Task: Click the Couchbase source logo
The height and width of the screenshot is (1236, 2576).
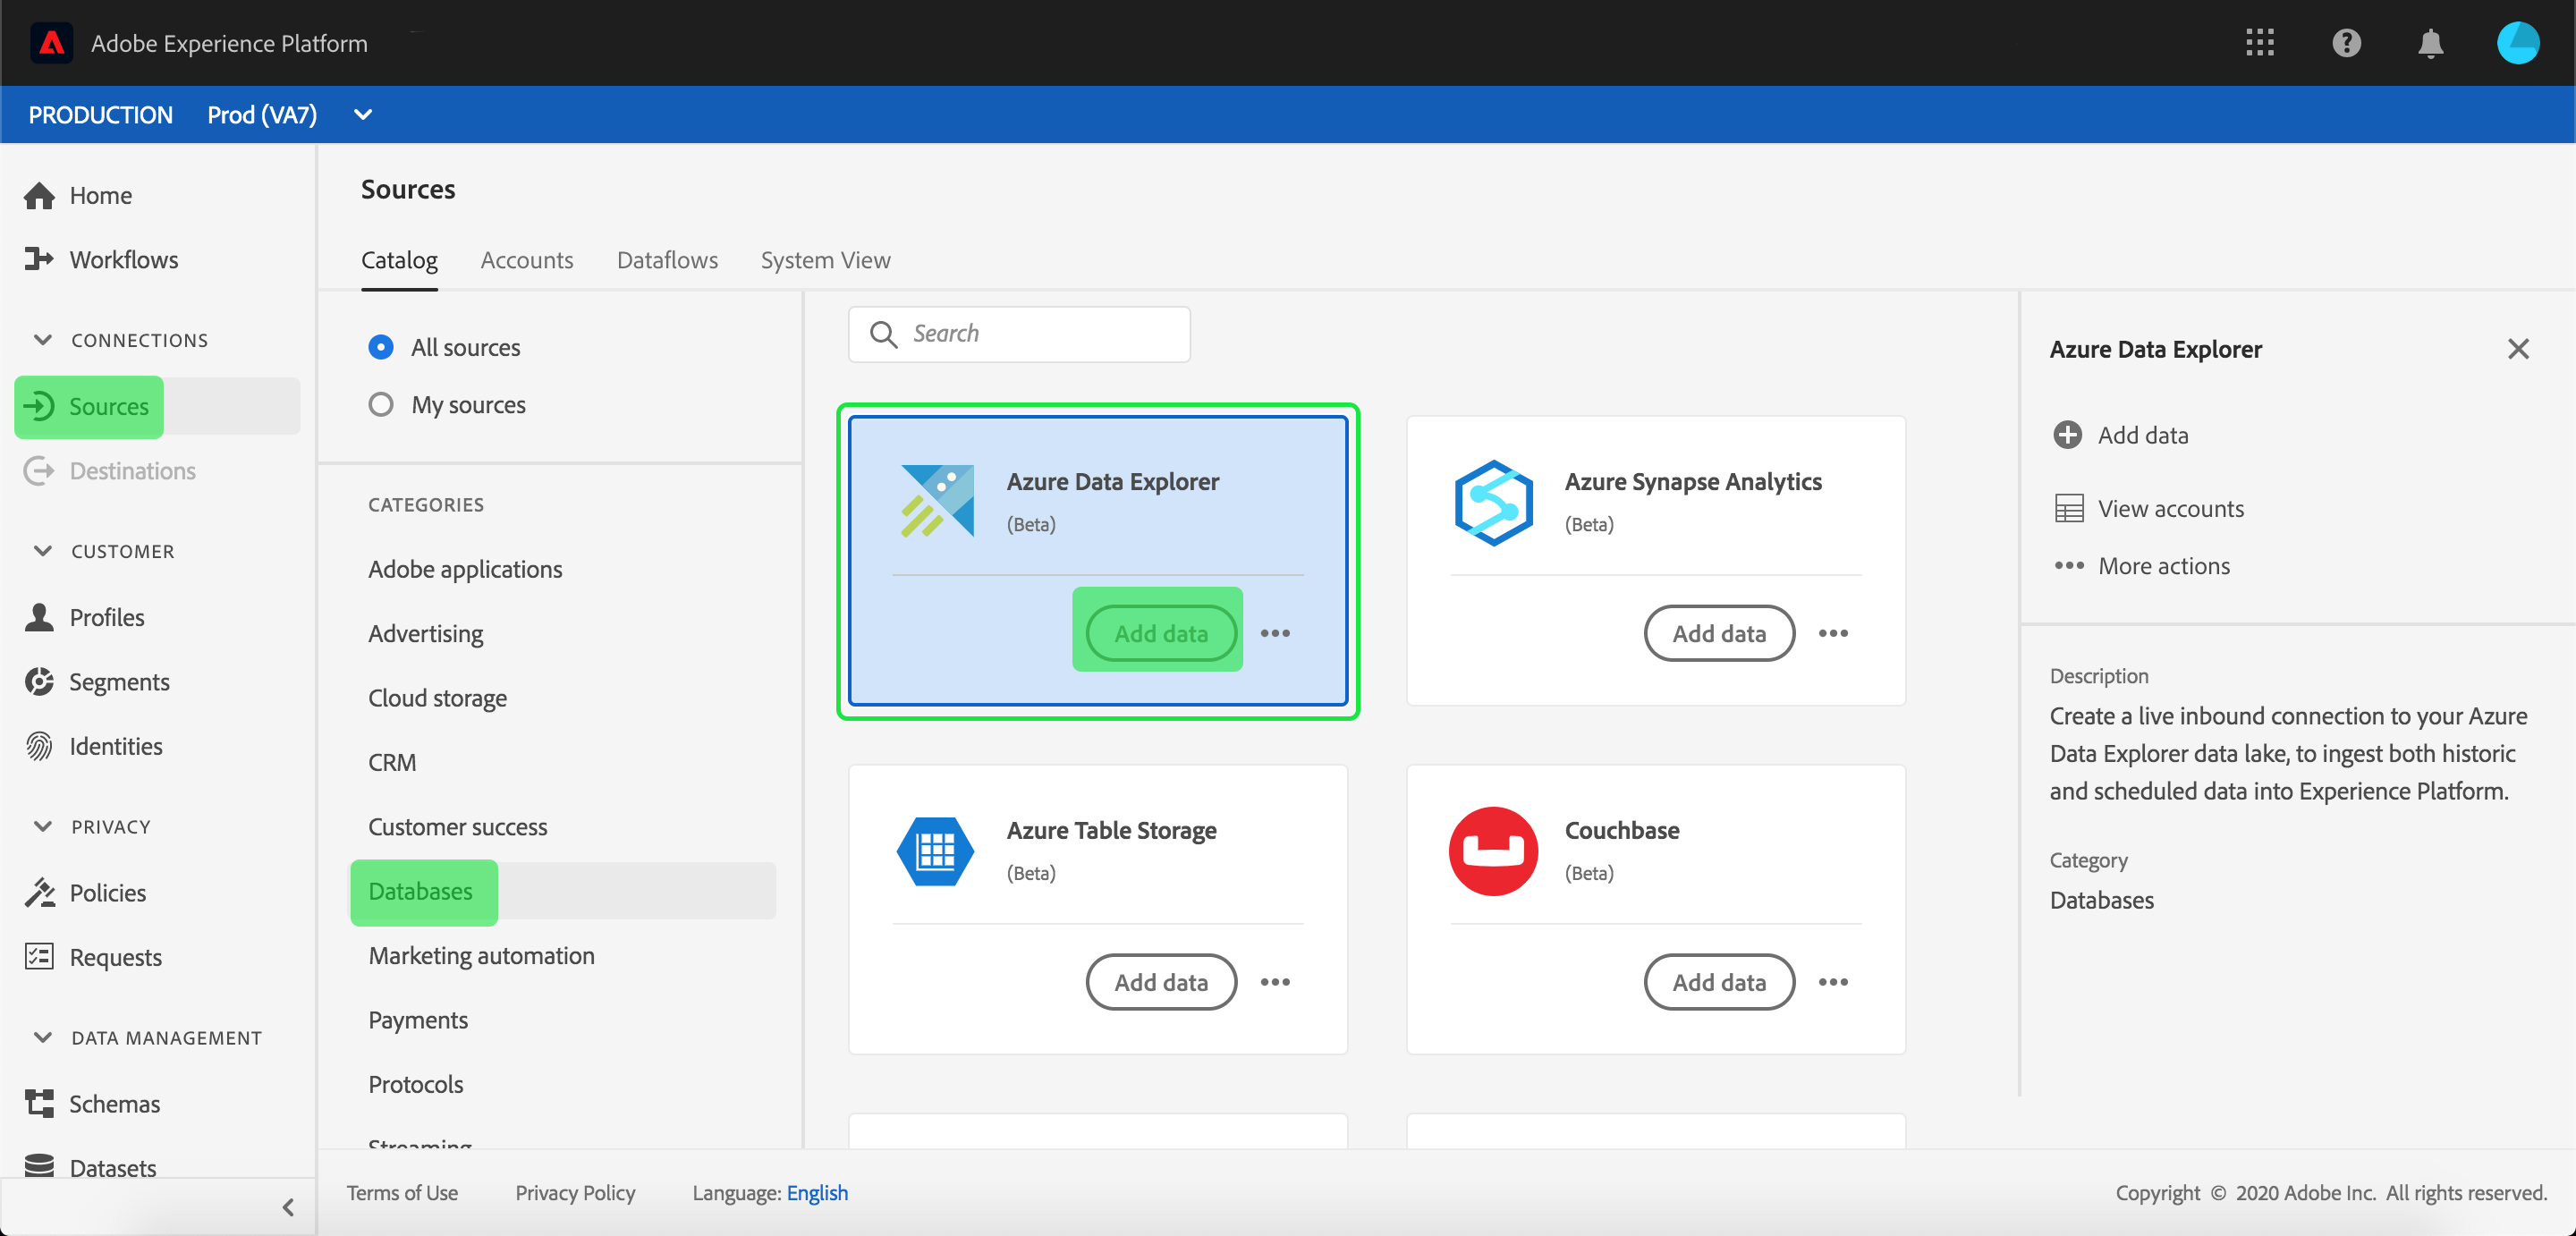Action: click(x=1493, y=851)
